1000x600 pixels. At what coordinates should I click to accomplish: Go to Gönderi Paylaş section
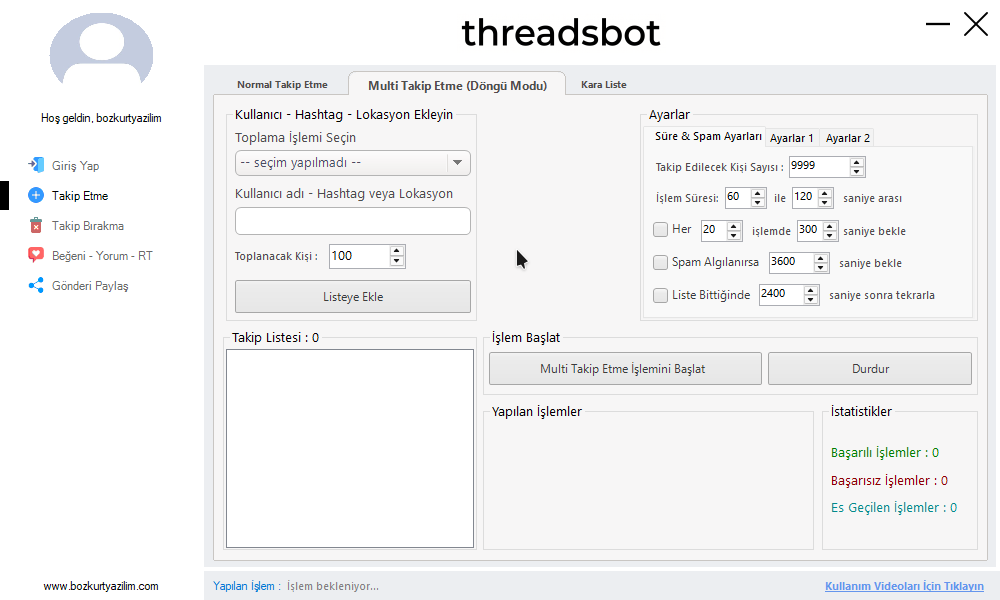click(x=90, y=286)
